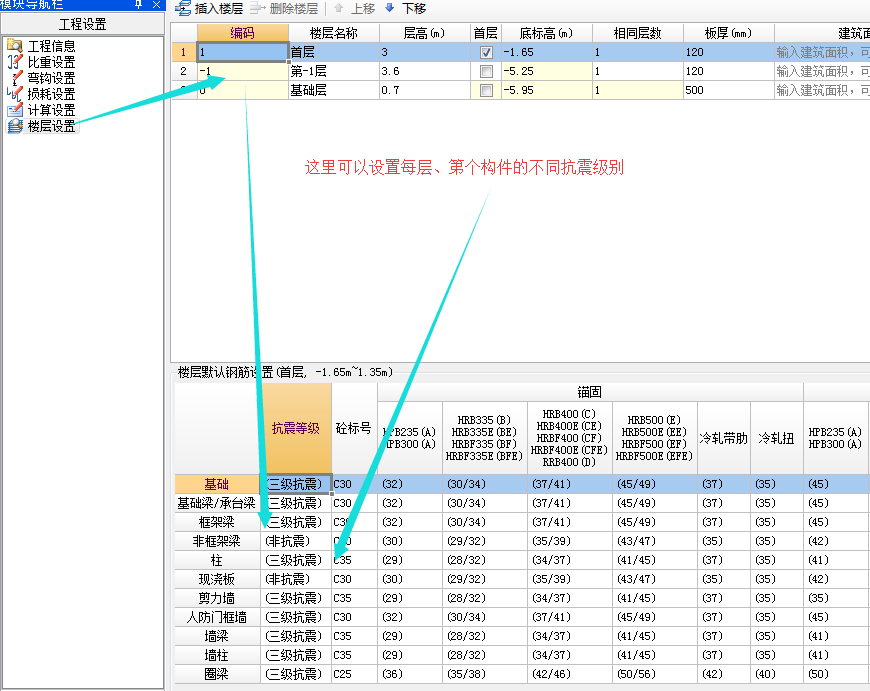
Task: Click the 弯钩设置 icon
Action: [x=15, y=78]
